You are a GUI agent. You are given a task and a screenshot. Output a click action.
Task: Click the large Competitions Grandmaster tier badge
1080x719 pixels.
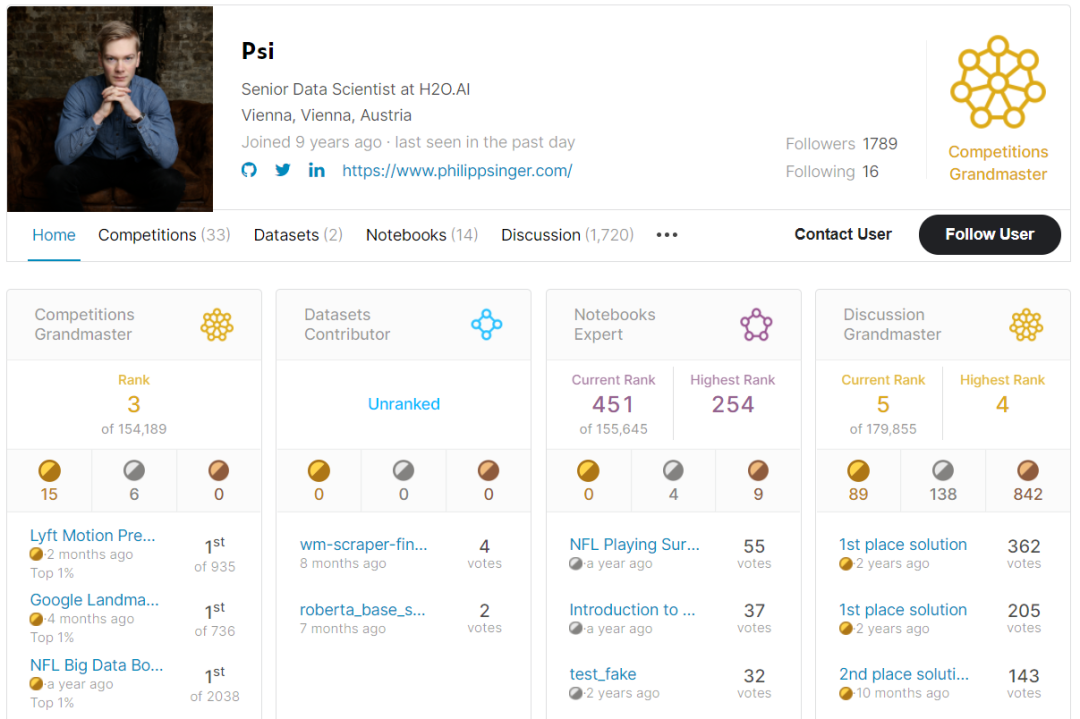pos(997,82)
